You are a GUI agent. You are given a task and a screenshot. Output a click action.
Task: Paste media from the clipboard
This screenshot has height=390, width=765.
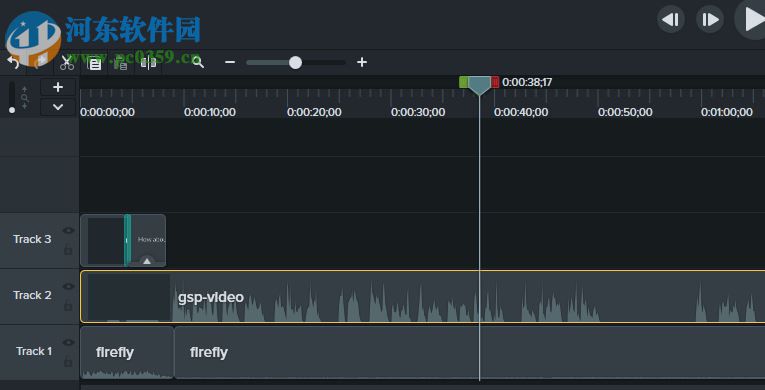pyautogui.click(x=121, y=62)
